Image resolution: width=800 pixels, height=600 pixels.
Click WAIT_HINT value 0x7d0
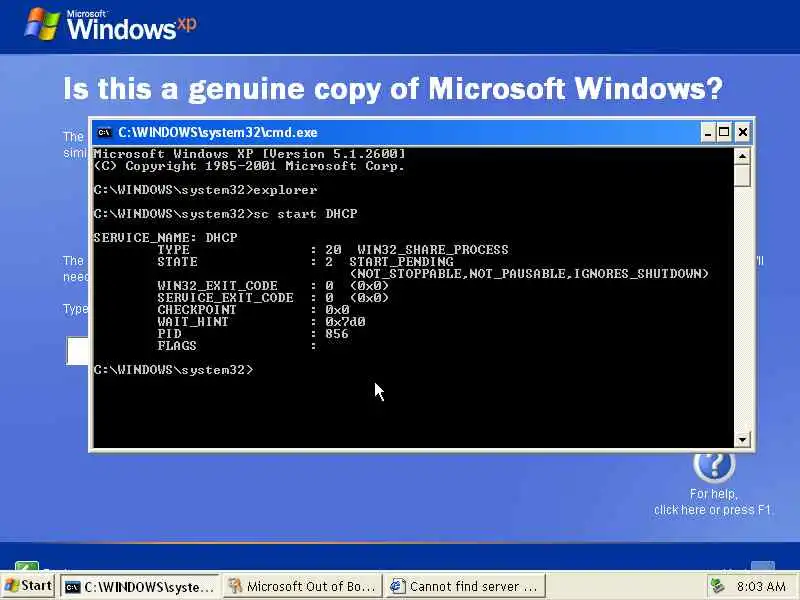[345, 321]
